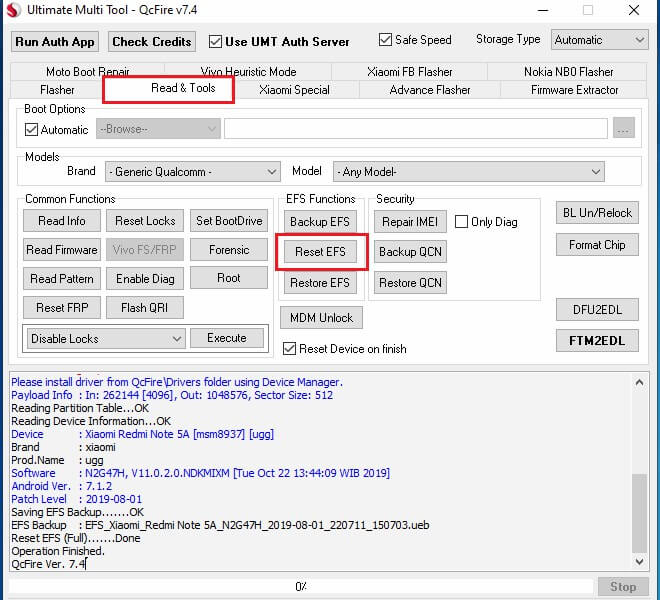Image resolution: width=660 pixels, height=600 pixels.
Task: Enable the Only Diag checkbox
Action: coord(461,221)
